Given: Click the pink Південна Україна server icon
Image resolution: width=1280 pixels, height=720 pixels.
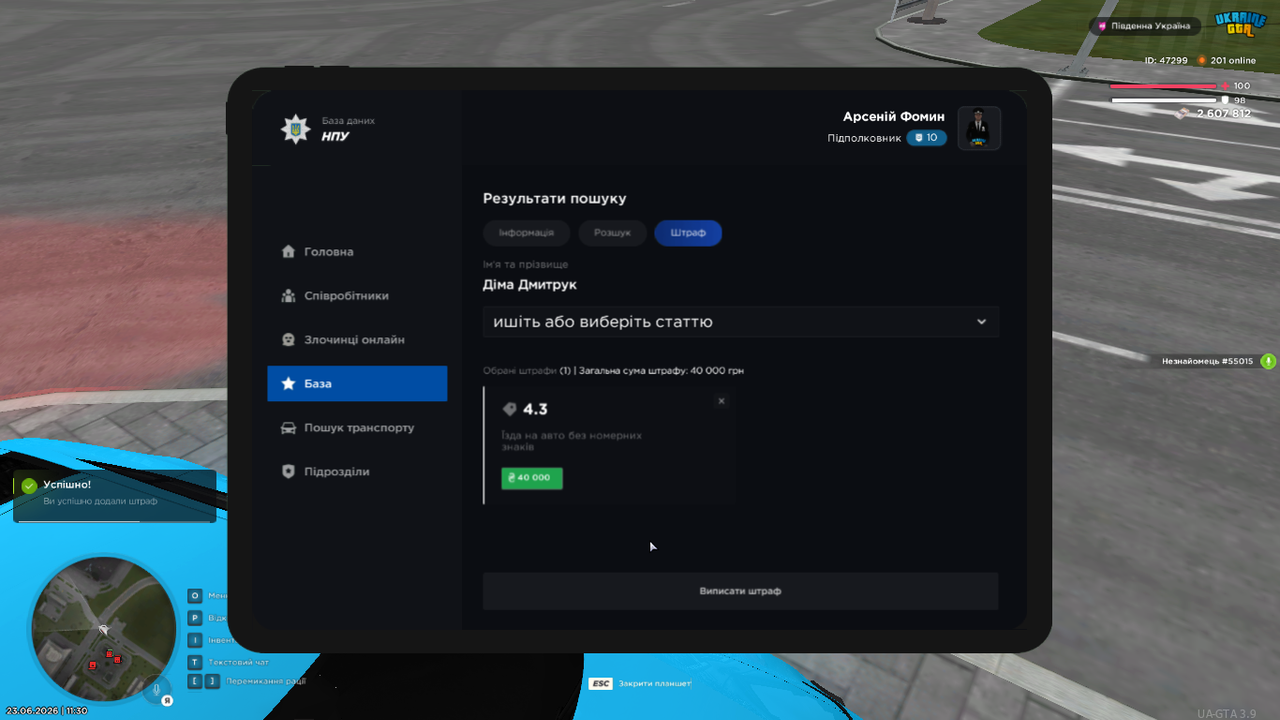Looking at the screenshot, I should coord(1103,26).
